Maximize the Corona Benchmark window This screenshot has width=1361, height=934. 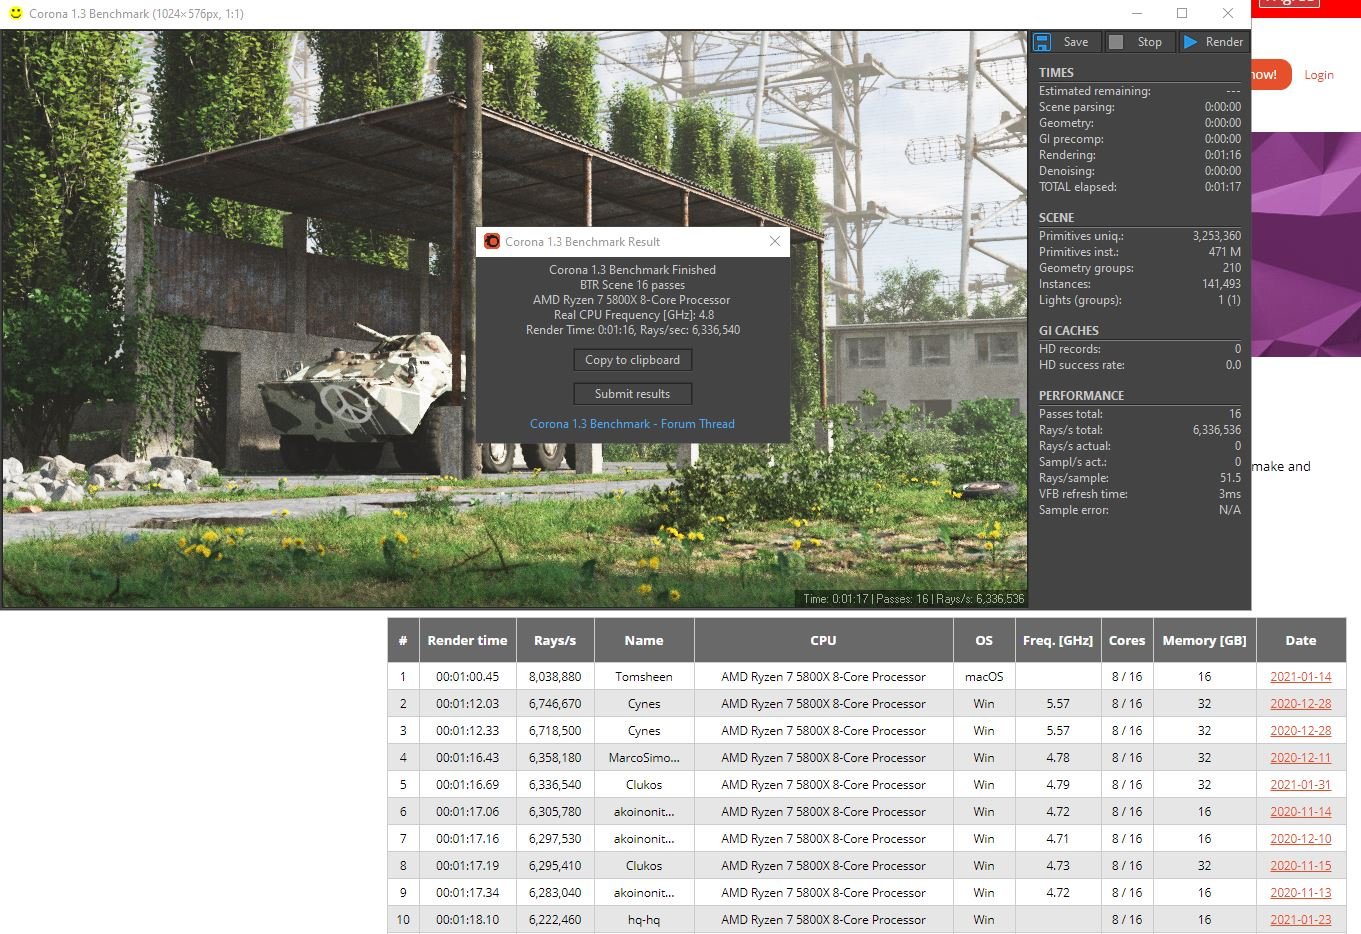tap(1182, 13)
